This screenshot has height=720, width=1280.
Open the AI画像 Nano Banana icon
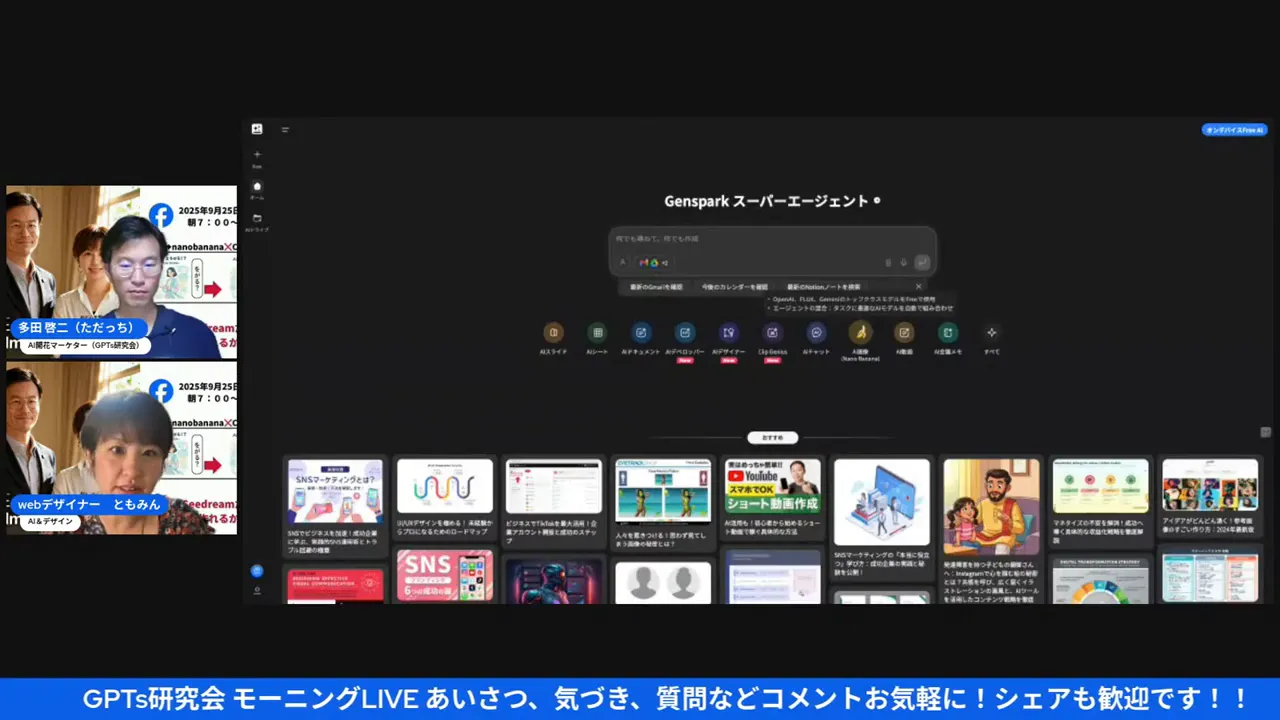(860, 333)
